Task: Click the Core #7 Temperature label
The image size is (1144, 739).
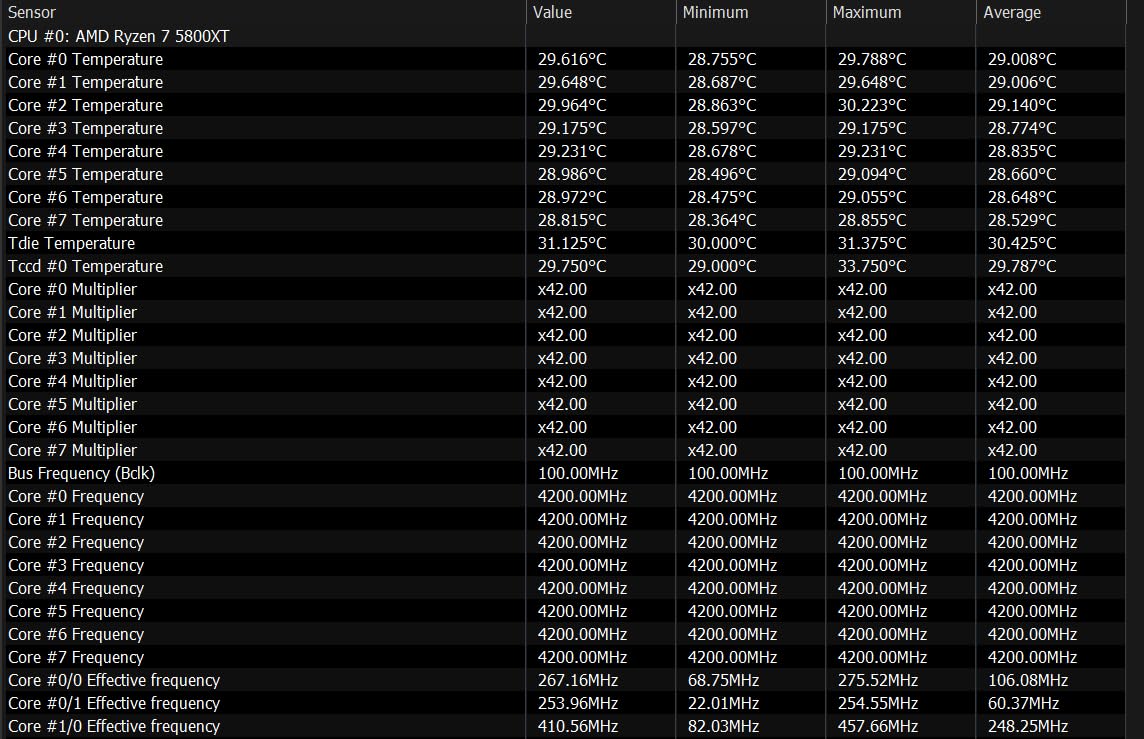Action: 85,220
